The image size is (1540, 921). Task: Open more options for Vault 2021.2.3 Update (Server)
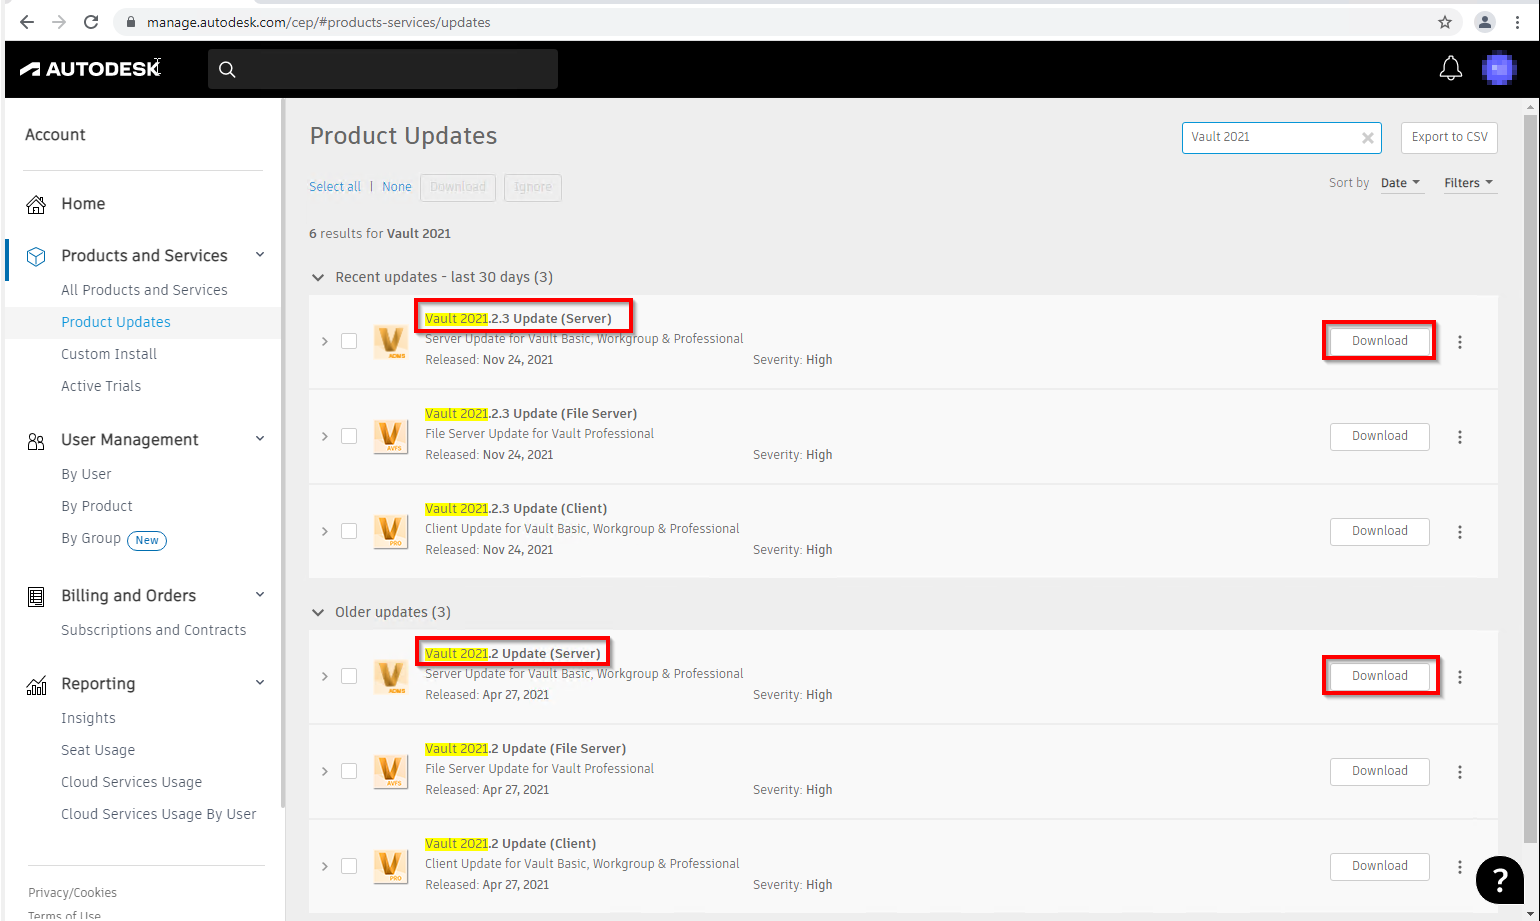(1460, 342)
